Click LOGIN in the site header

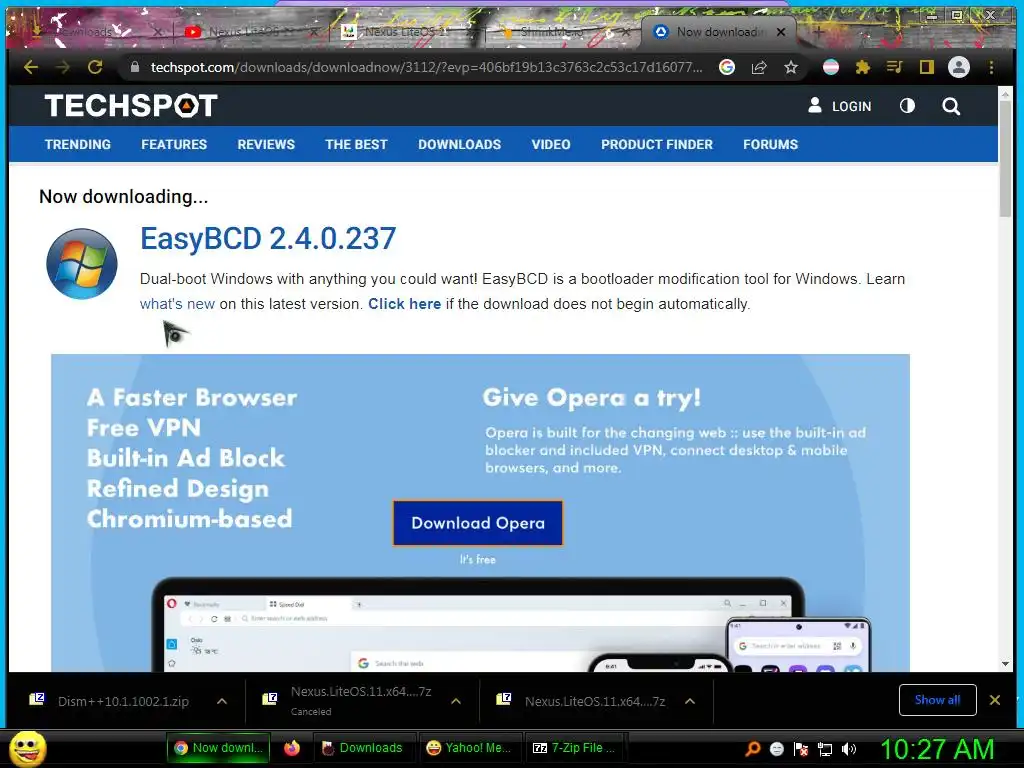(840, 106)
